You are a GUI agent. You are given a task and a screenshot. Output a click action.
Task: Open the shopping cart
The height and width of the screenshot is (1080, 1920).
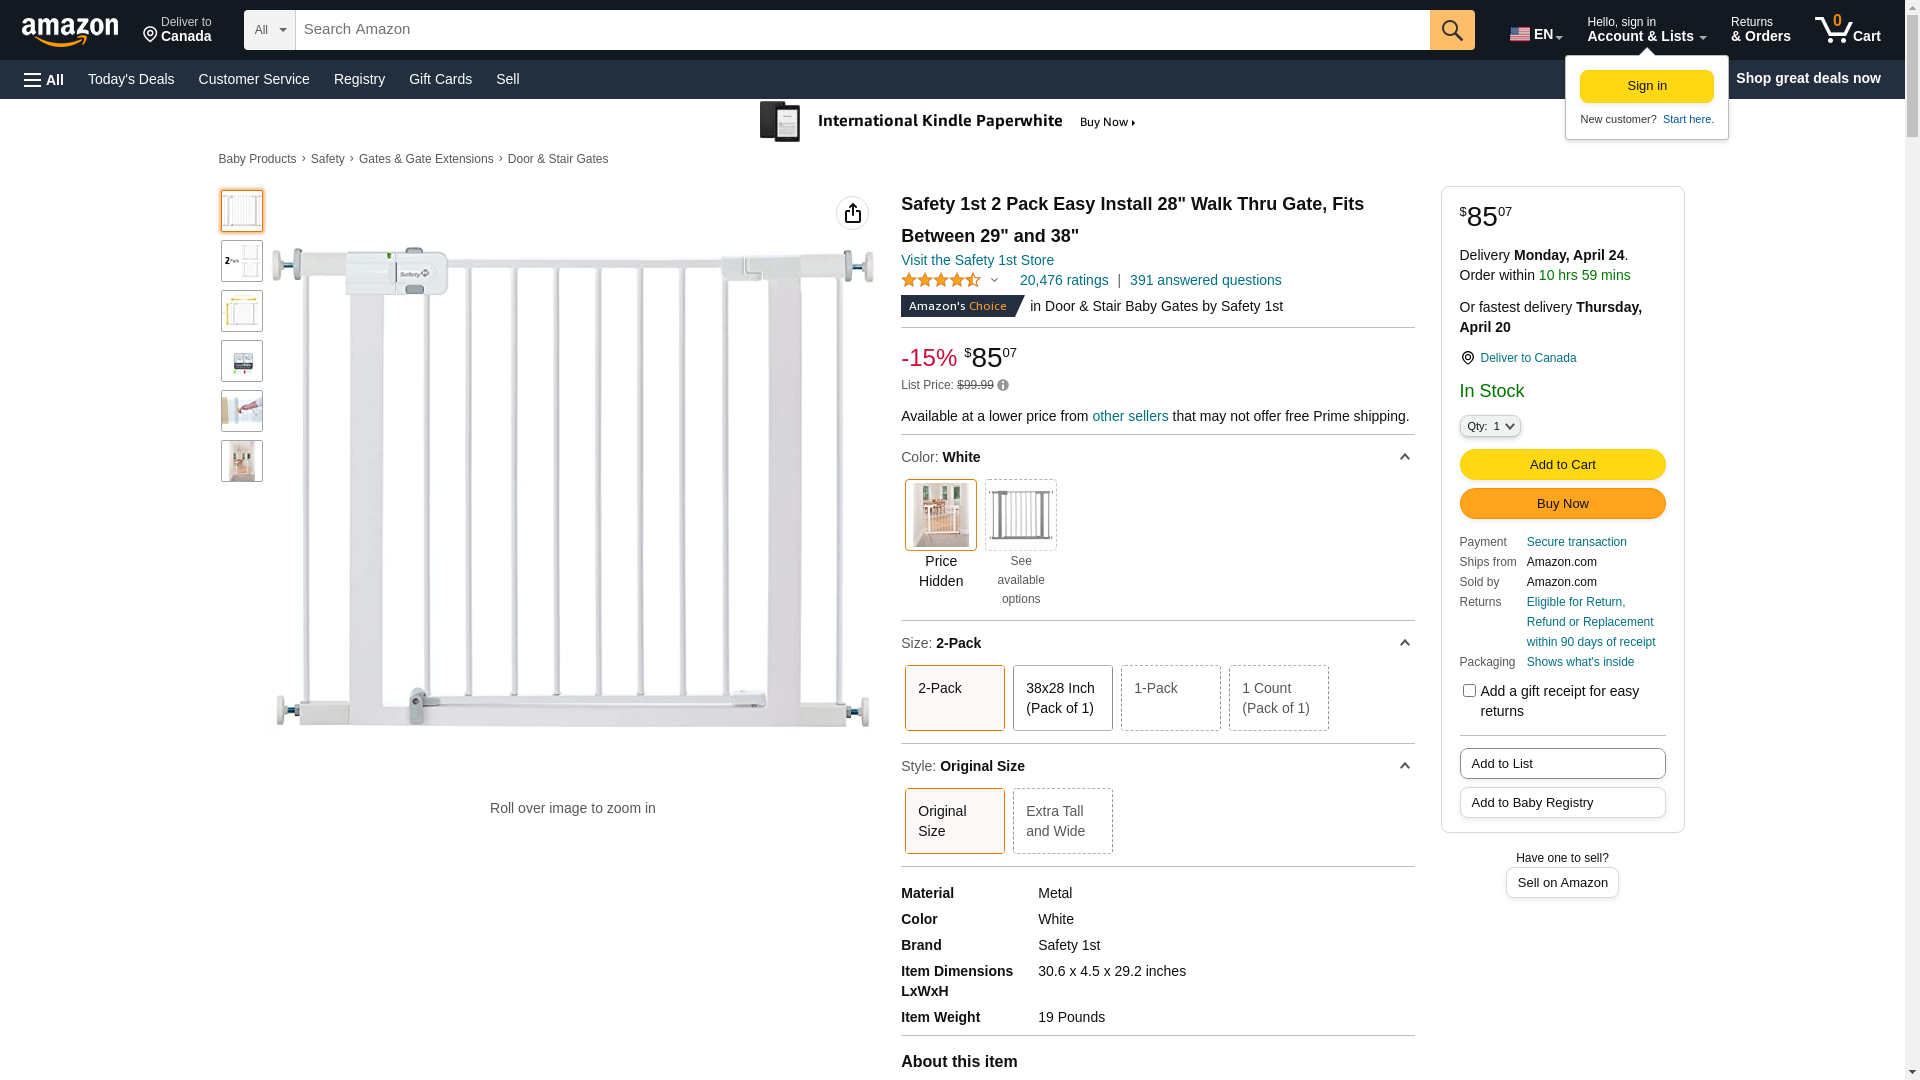pyautogui.click(x=1847, y=30)
